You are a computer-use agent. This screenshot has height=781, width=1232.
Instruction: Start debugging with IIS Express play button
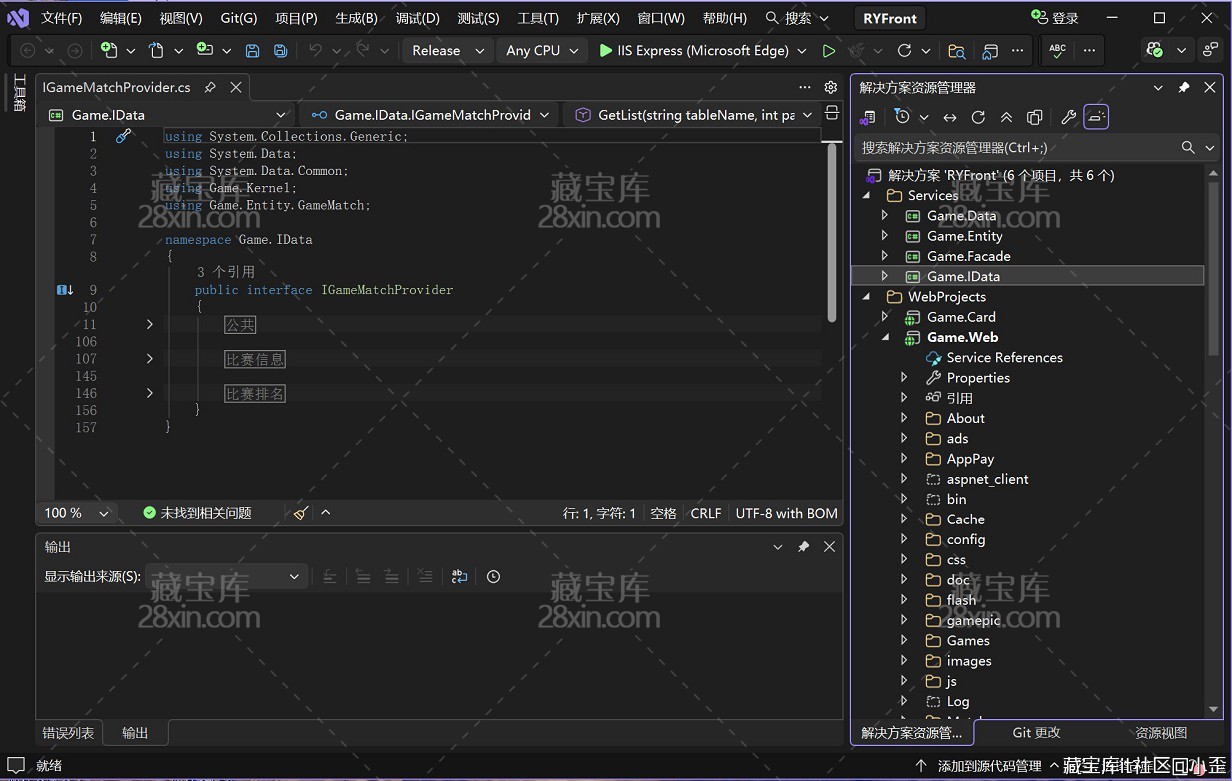point(605,50)
